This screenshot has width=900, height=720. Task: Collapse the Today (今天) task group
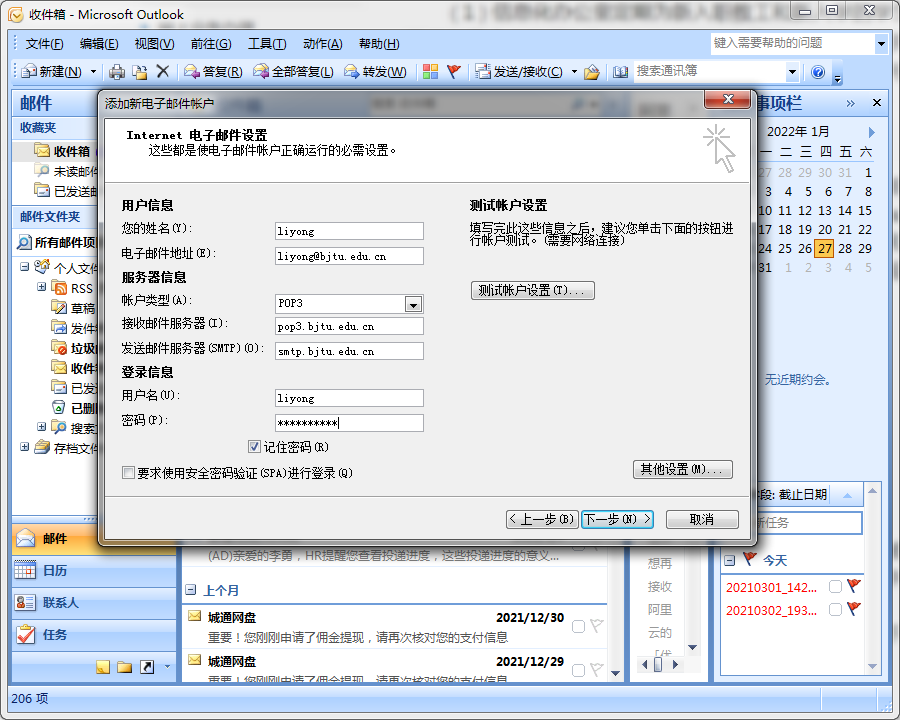pyautogui.click(x=730, y=560)
